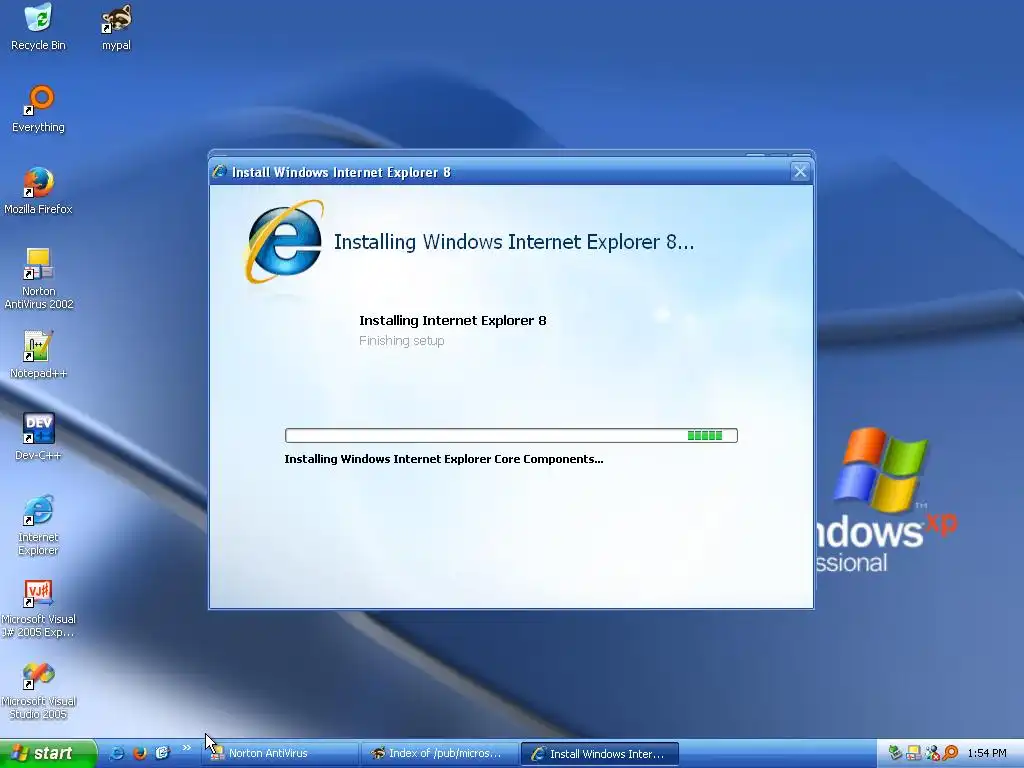The image size is (1024, 768).
Task: Launch the Dev-C++ desktop shortcut
Action: (x=39, y=437)
